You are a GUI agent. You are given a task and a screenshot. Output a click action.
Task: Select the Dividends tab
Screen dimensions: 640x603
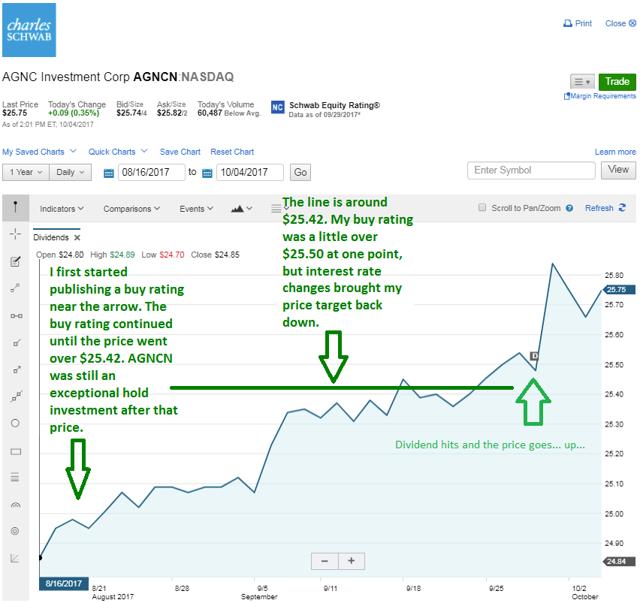(x=51, y=238)
